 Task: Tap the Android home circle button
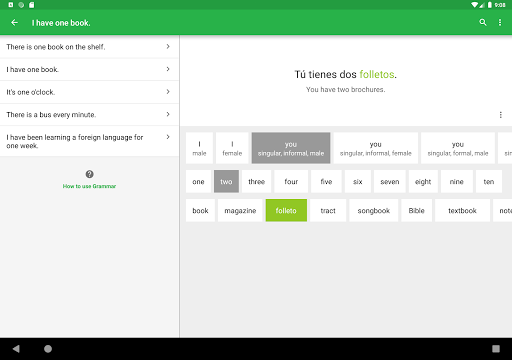pos(48,349)
